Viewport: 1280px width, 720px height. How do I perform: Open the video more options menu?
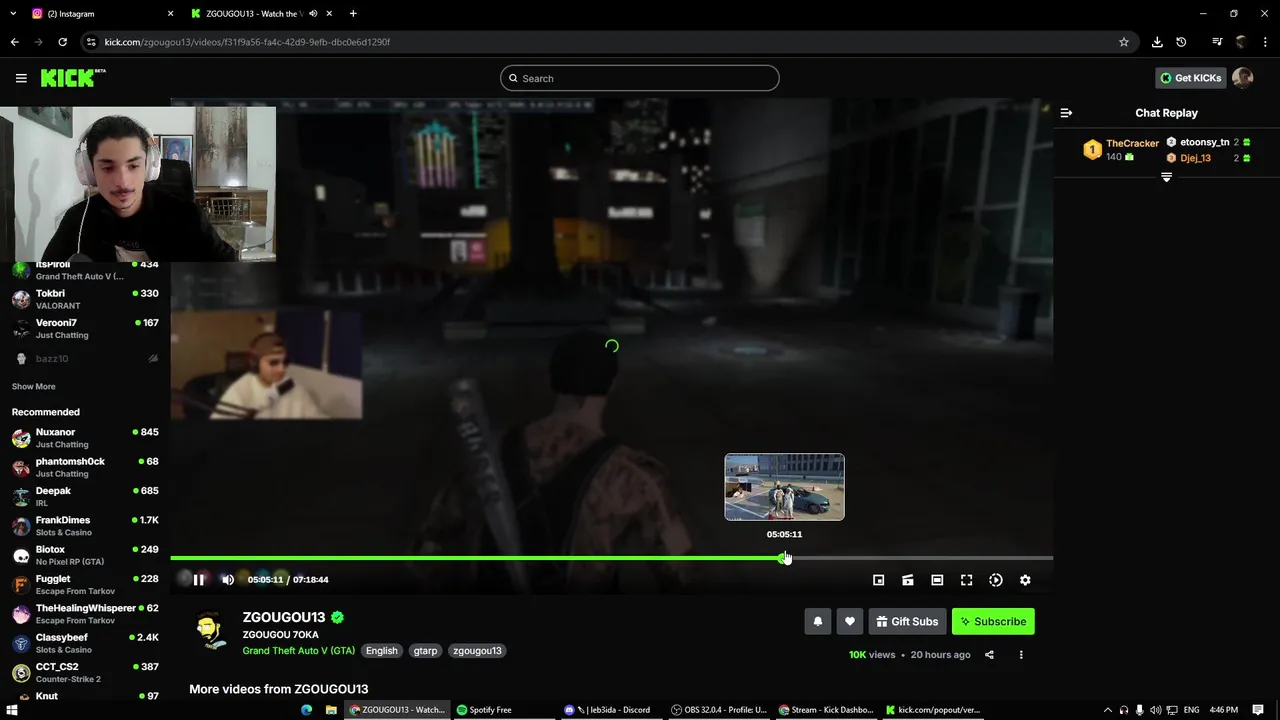pos(1021,655)
